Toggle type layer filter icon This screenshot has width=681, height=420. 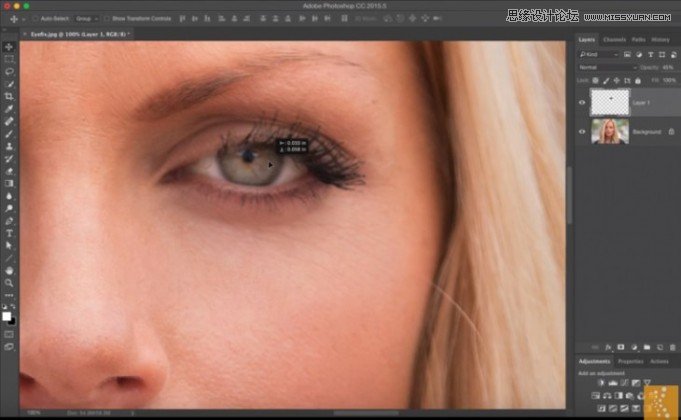click(651, 54)
